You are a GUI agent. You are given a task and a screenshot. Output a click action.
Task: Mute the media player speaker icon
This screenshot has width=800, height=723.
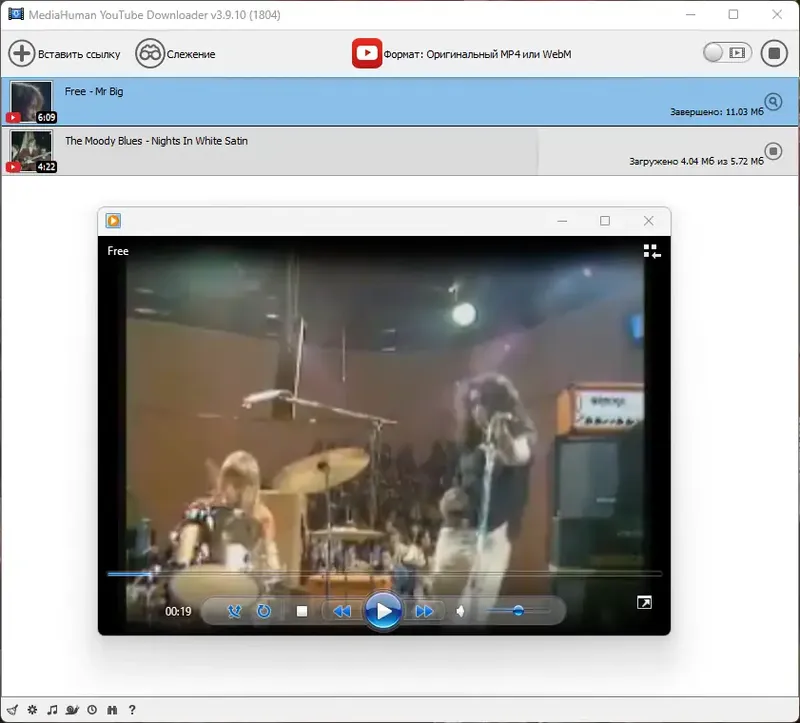pyautogui.click(x=460, y=611)
